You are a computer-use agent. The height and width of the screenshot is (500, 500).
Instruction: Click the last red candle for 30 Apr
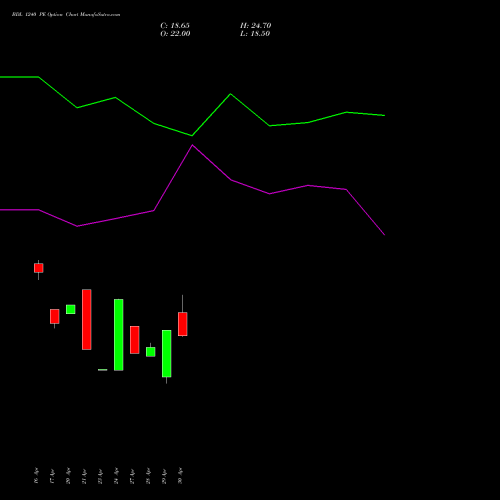click(x=183, y=324)
